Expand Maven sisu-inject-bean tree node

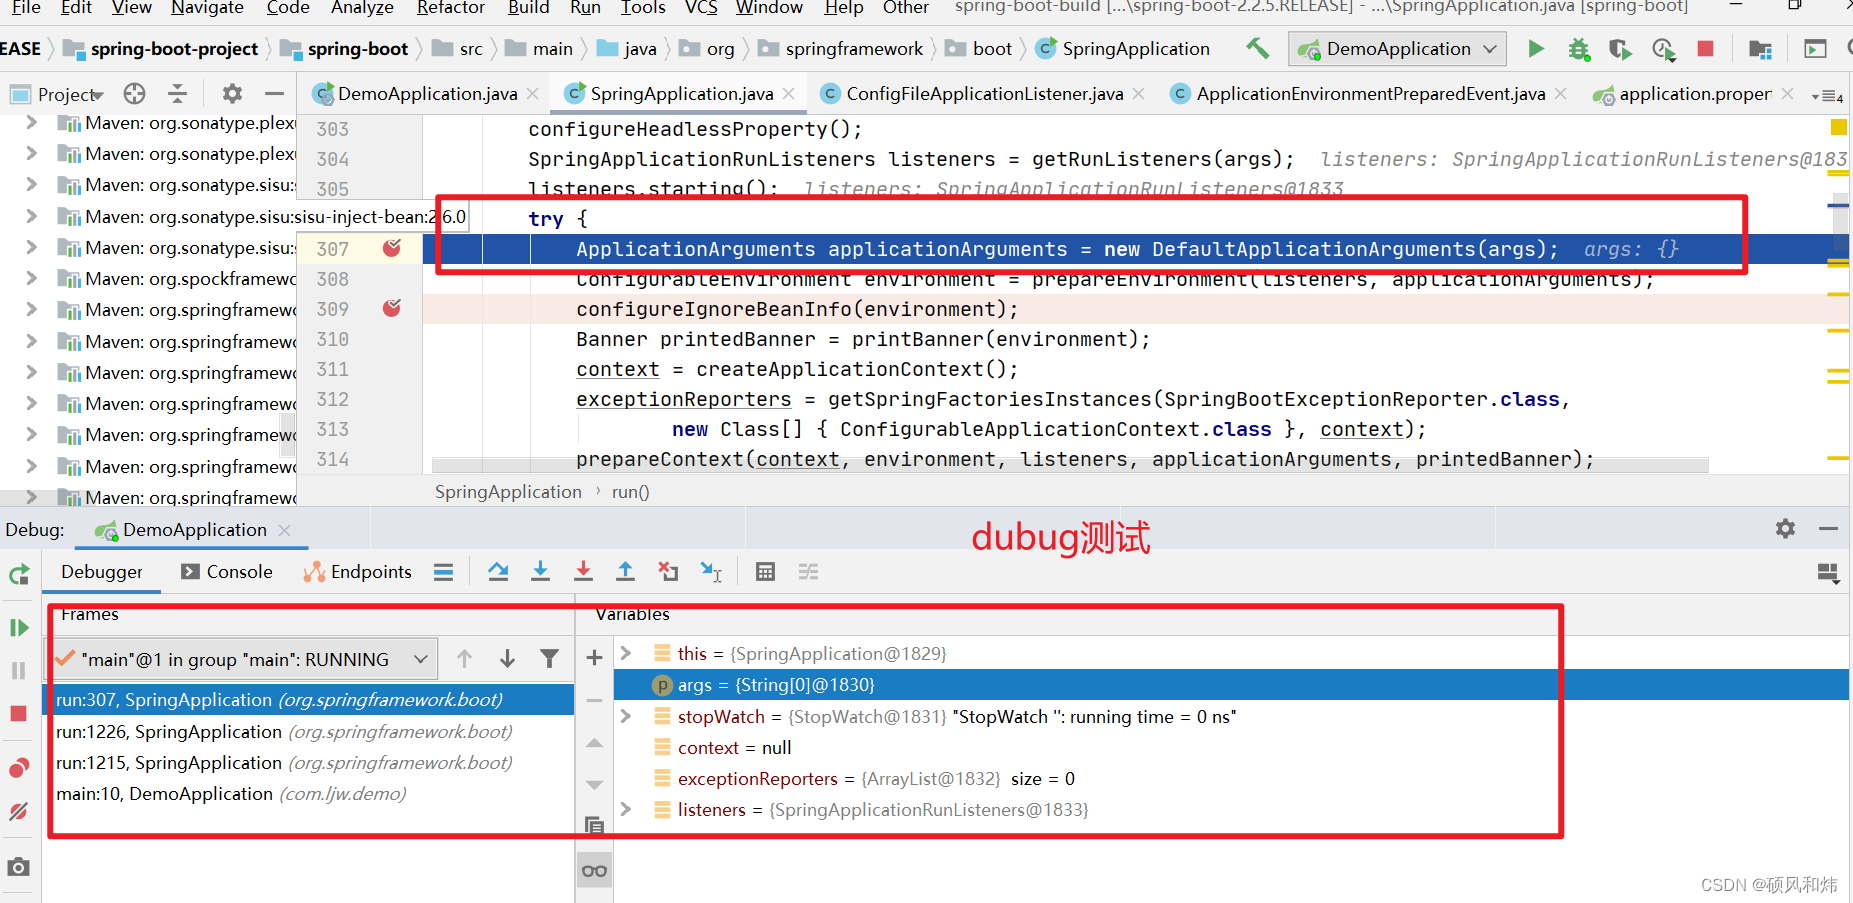(x=31, y=216)
